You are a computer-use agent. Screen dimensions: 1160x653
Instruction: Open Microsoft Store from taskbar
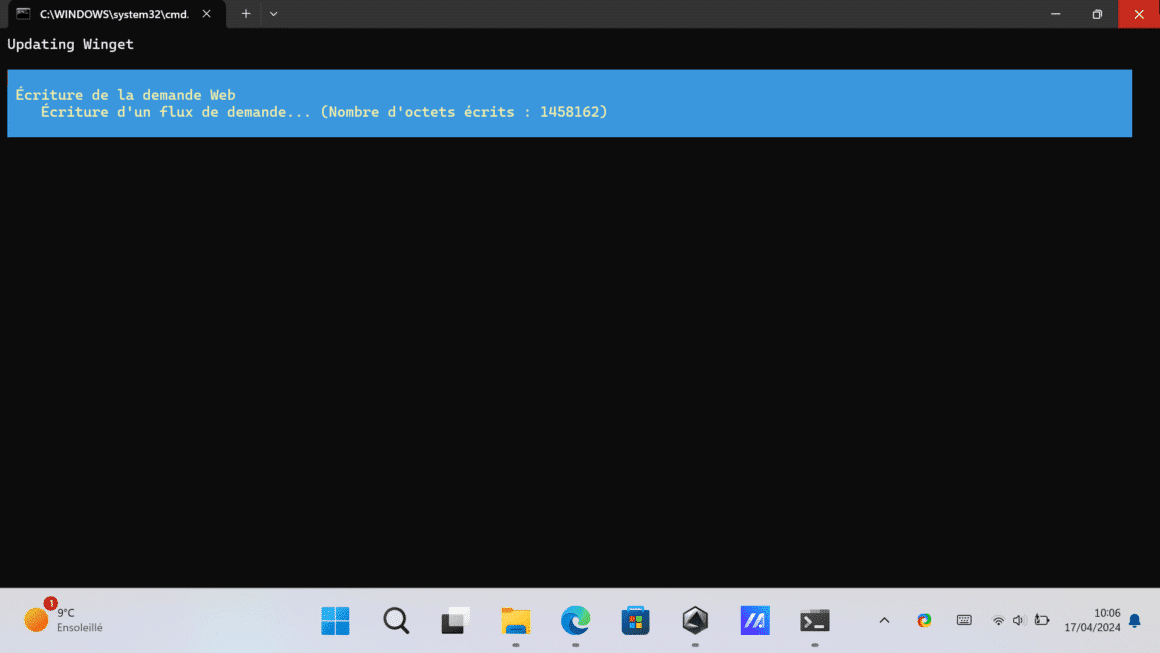pyautogui.click(x=635, y=620)
